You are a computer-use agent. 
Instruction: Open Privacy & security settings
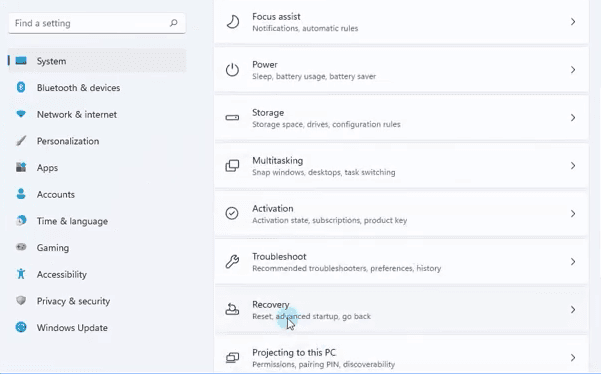coord(97,301)
